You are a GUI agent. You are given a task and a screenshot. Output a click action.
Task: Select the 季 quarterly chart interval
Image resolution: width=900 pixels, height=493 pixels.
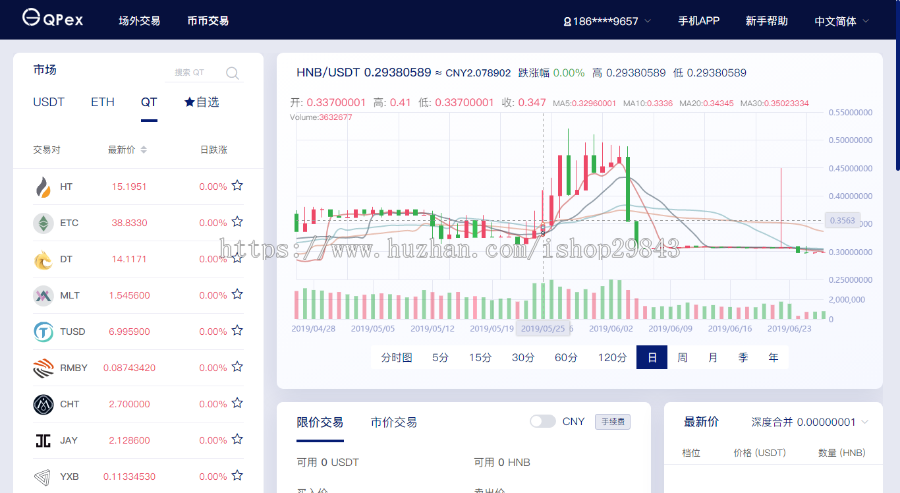(x=743, y=358)
